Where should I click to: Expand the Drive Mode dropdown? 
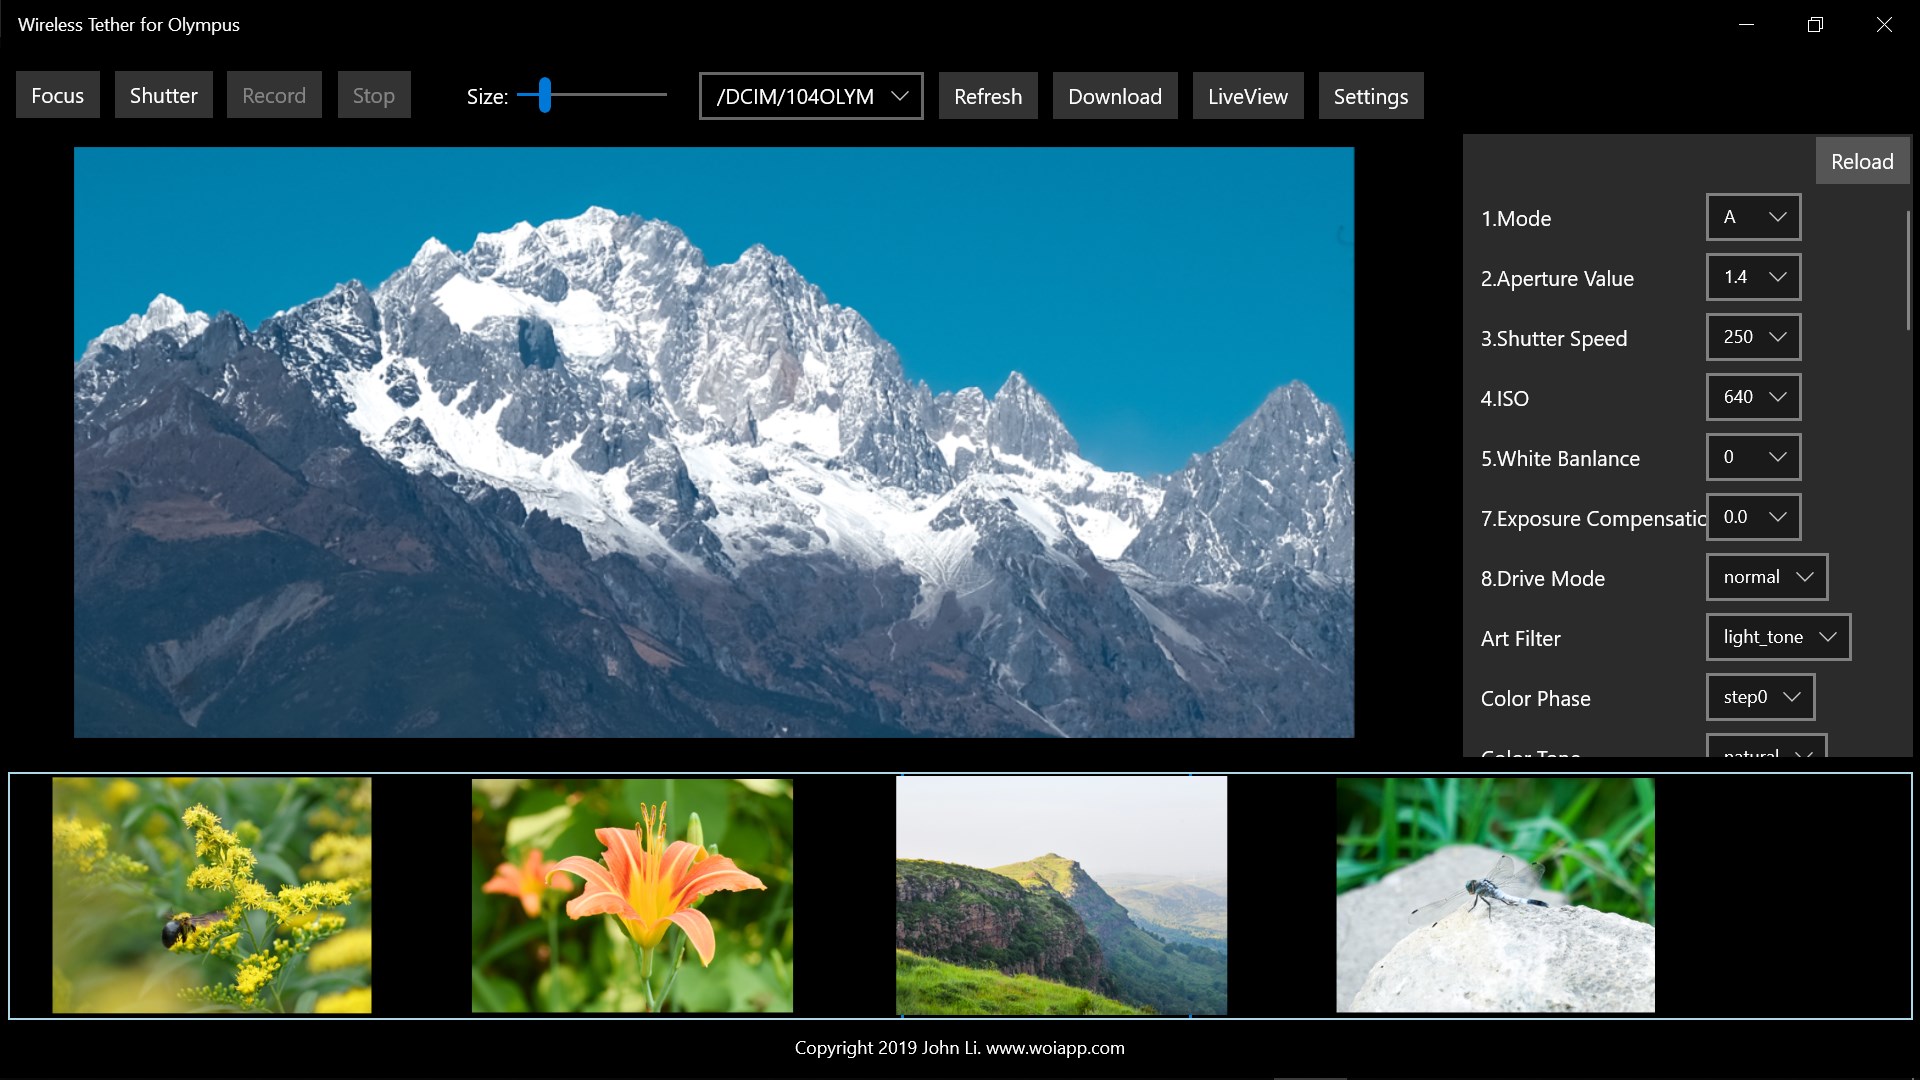tap(1766, 577)
